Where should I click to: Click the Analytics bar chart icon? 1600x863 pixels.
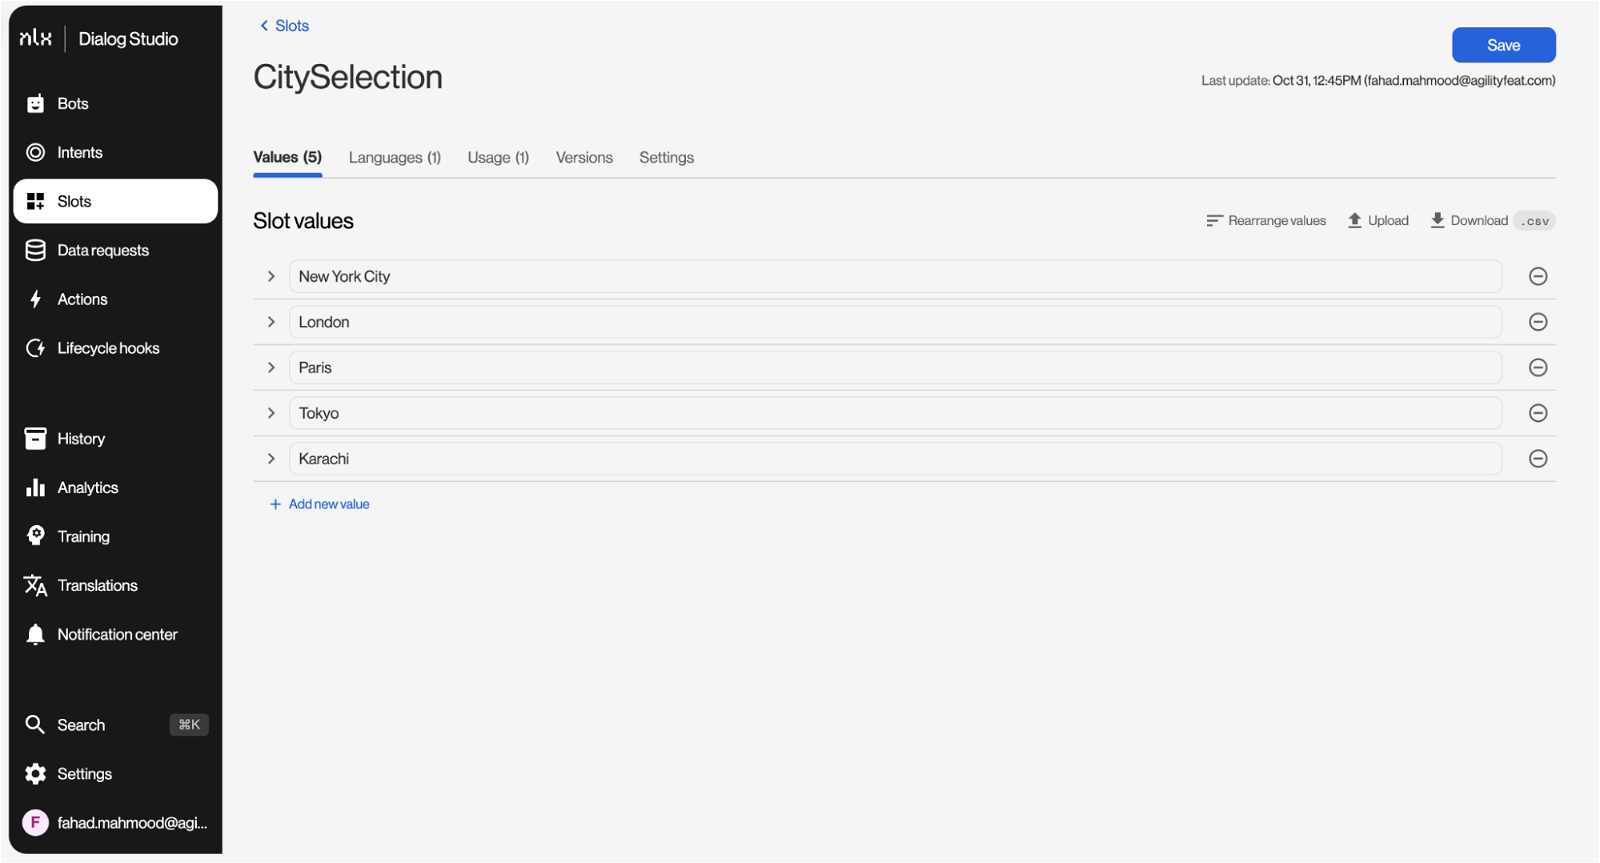(36, 488)
